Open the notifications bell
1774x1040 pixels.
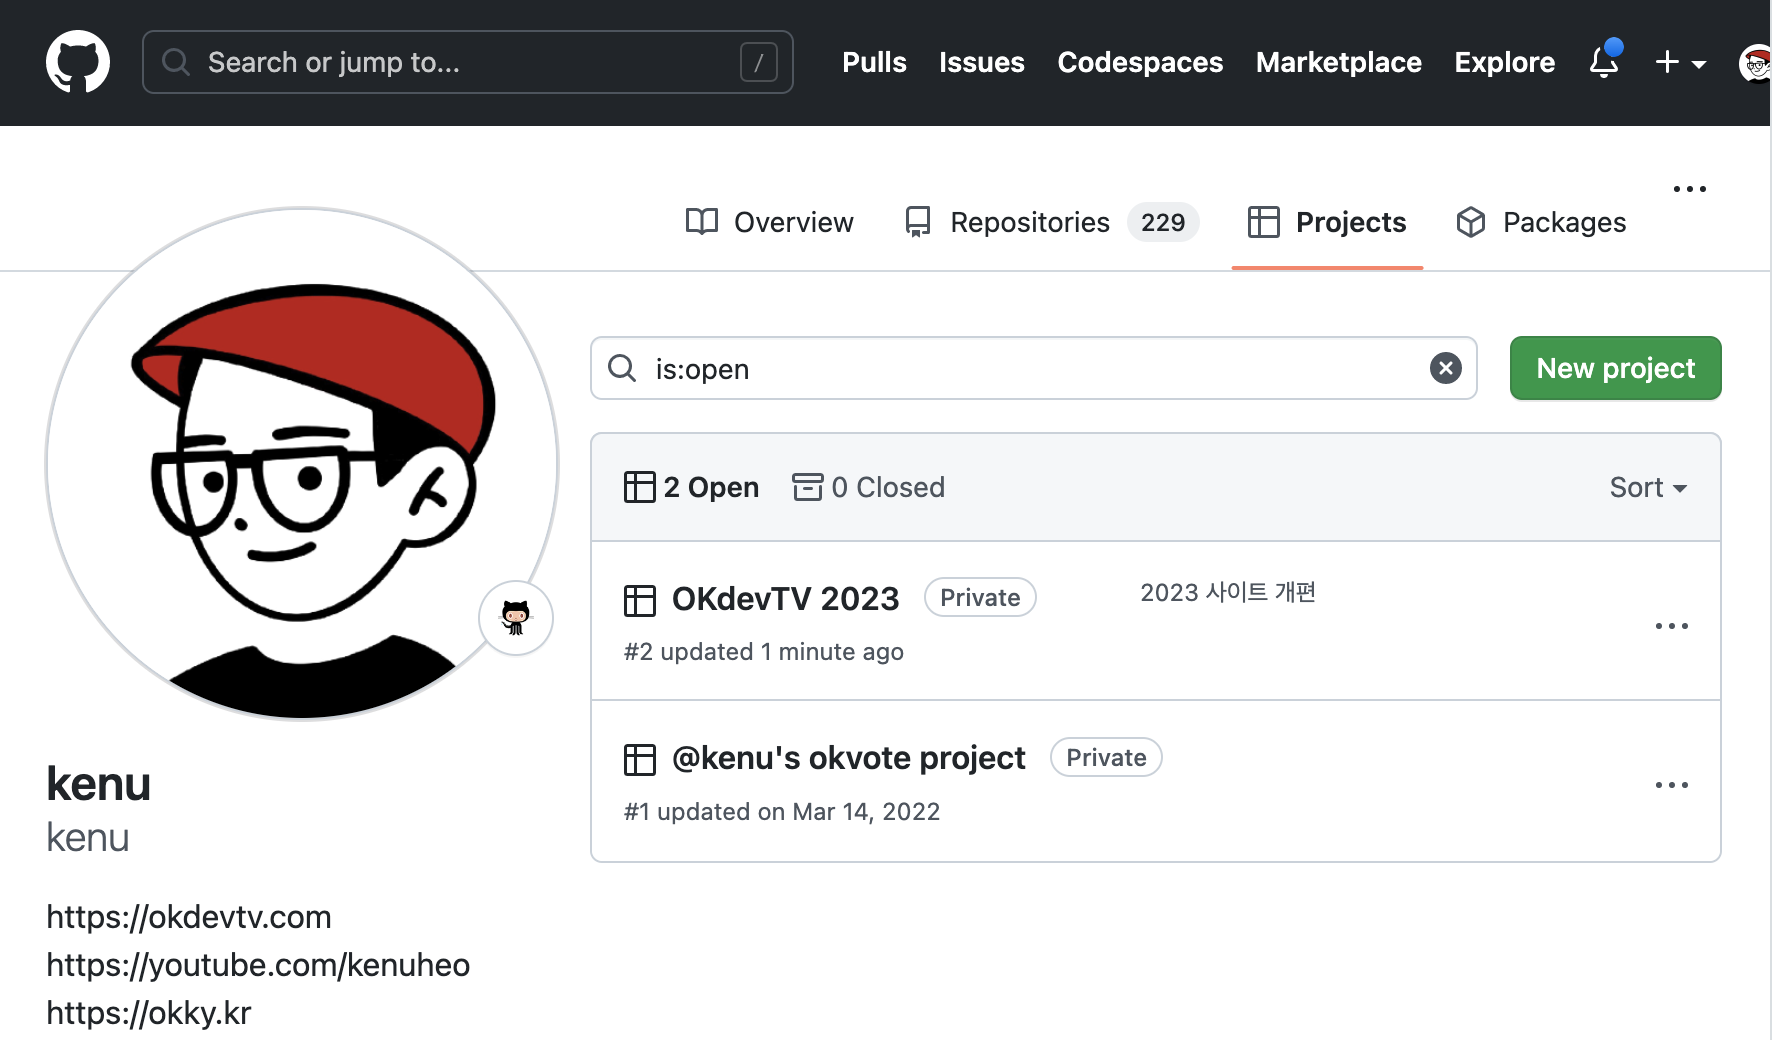click(1605, 62)
